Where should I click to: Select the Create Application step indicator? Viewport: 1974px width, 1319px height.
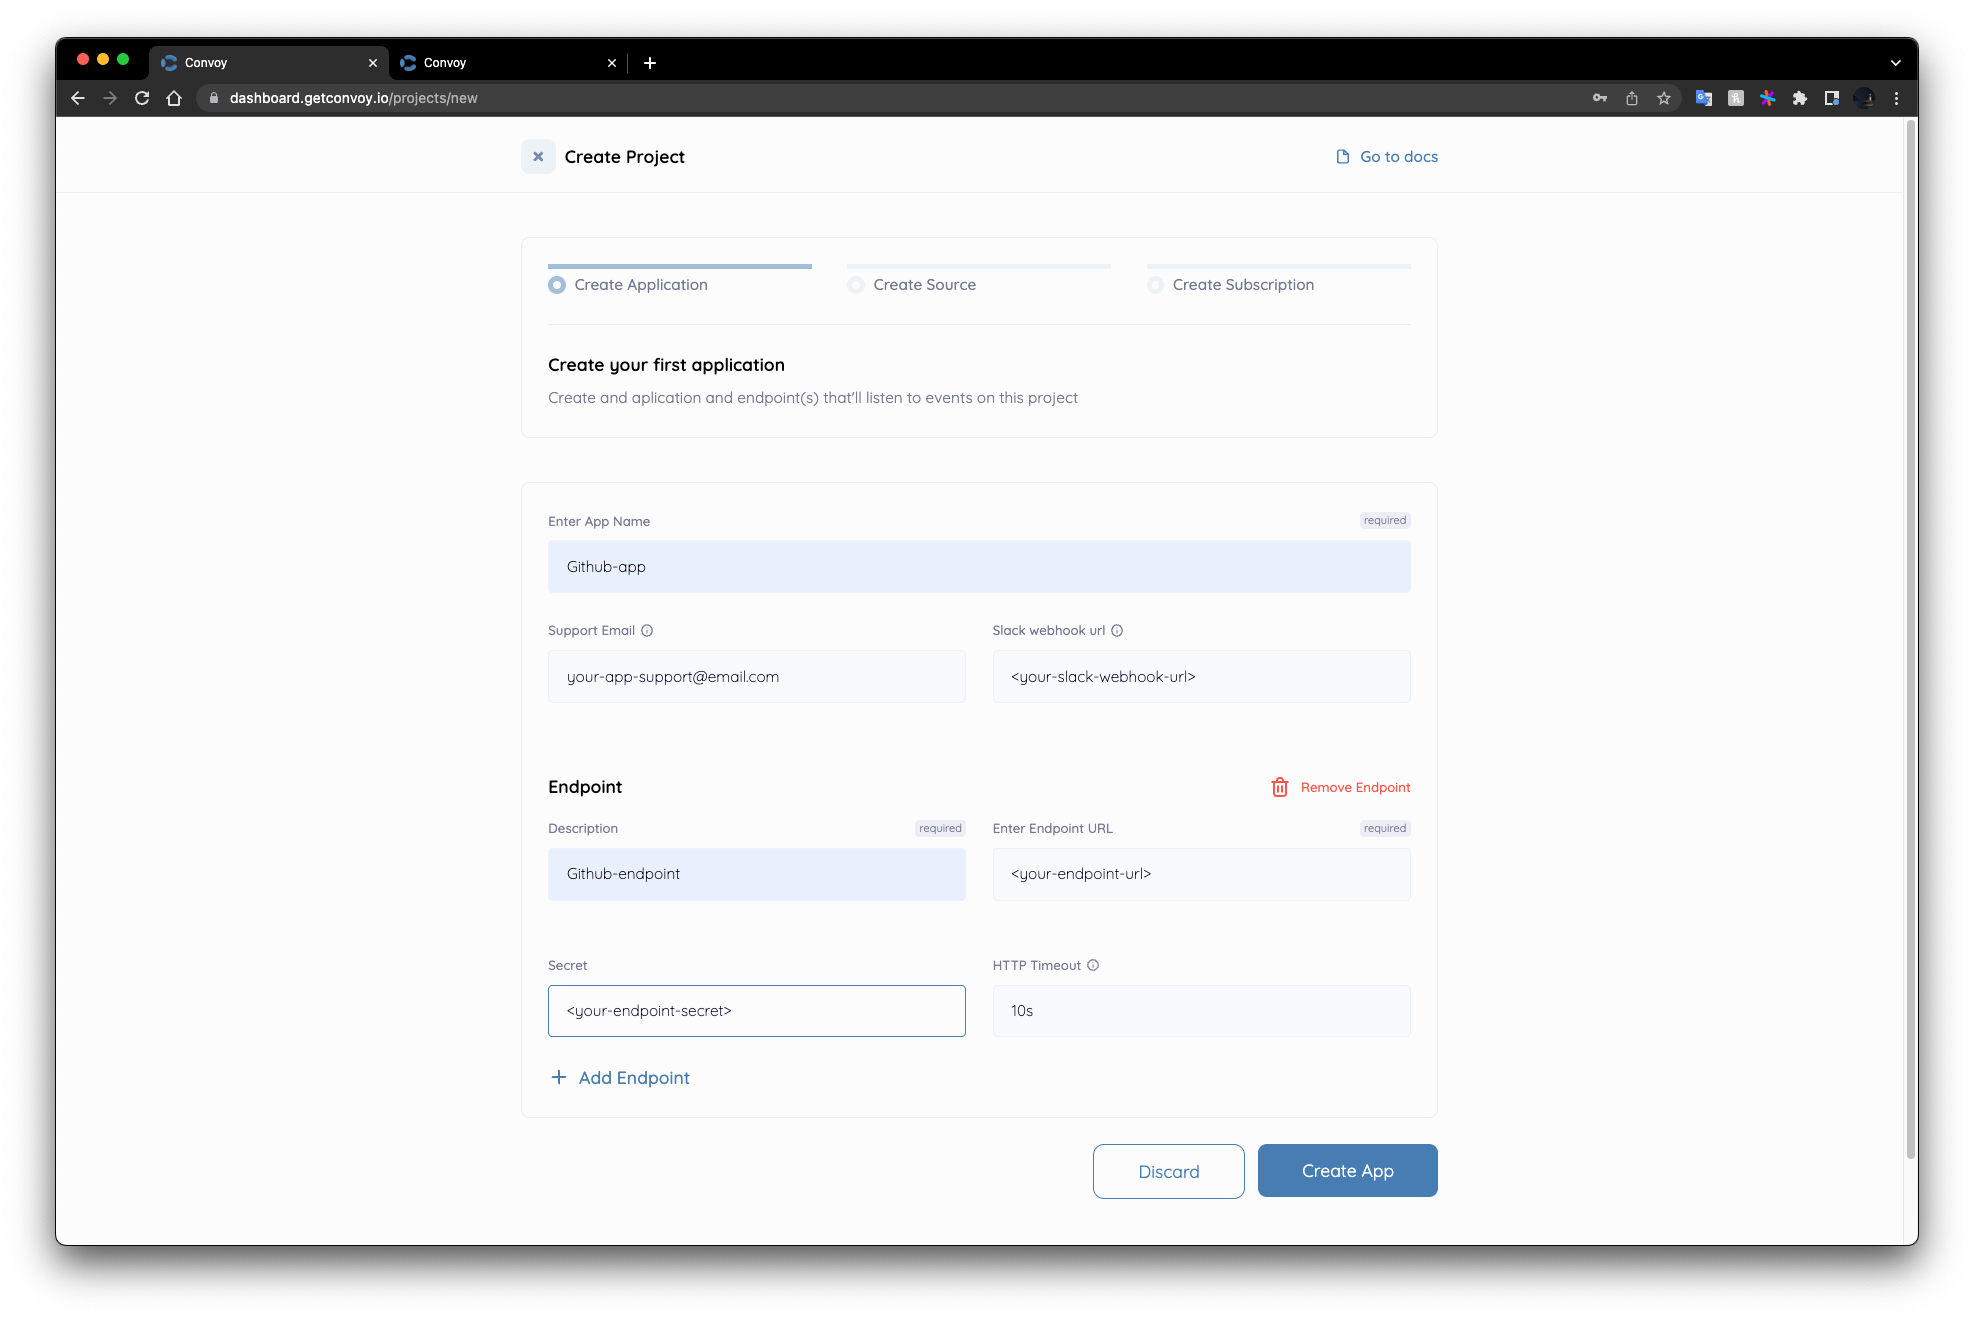pos(557,284)
